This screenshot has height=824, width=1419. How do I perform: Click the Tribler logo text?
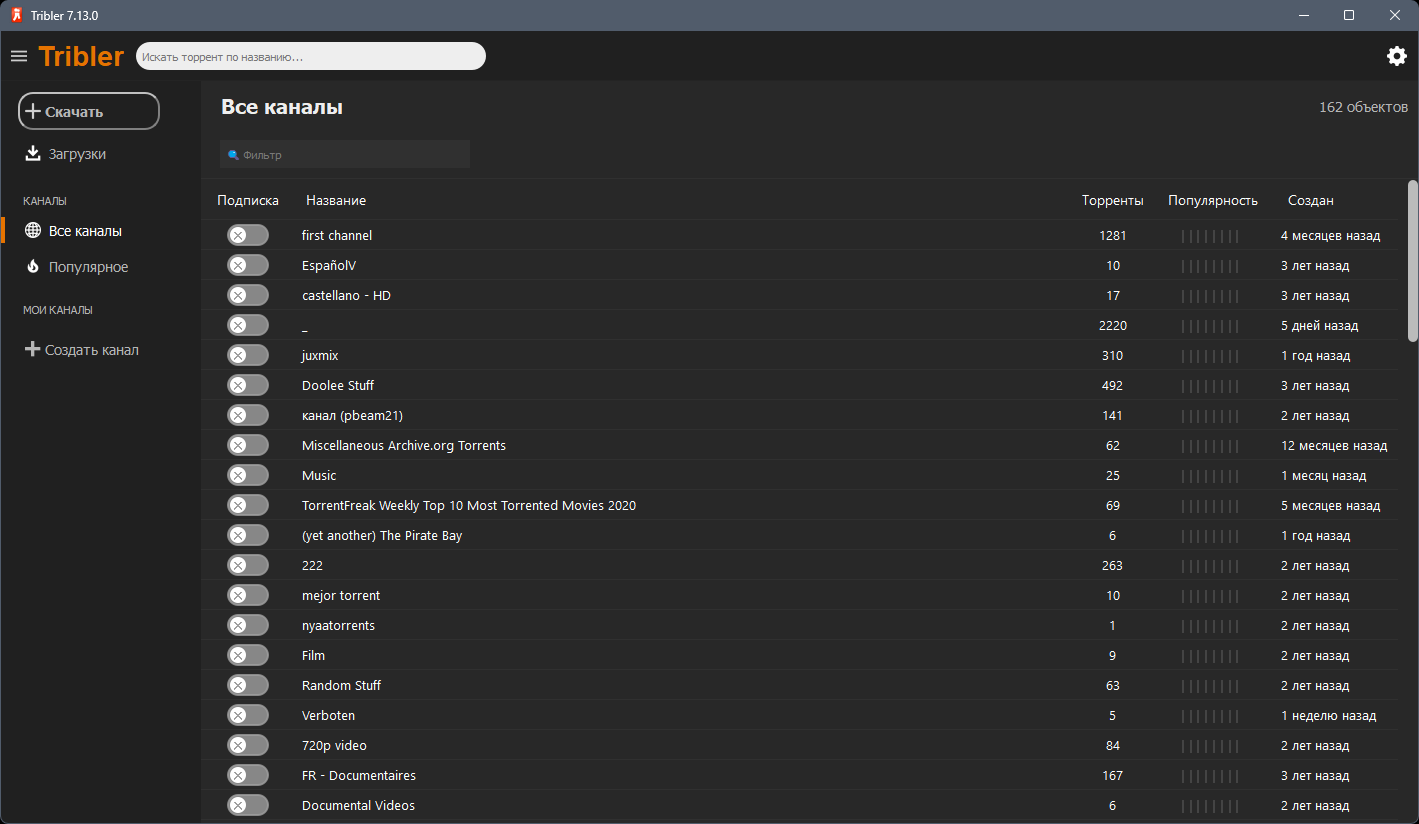81,56
